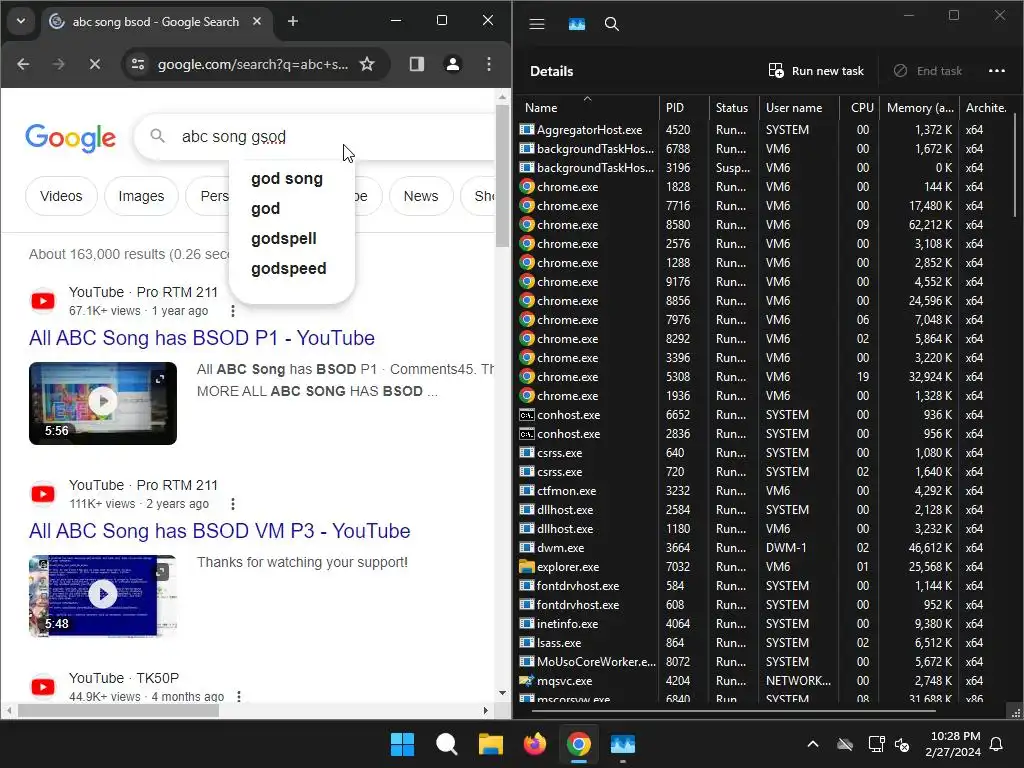1024x768 pixels.
Task: Open 'All ABC Song has BSOD VM P3' link
Action: (219, 531)
